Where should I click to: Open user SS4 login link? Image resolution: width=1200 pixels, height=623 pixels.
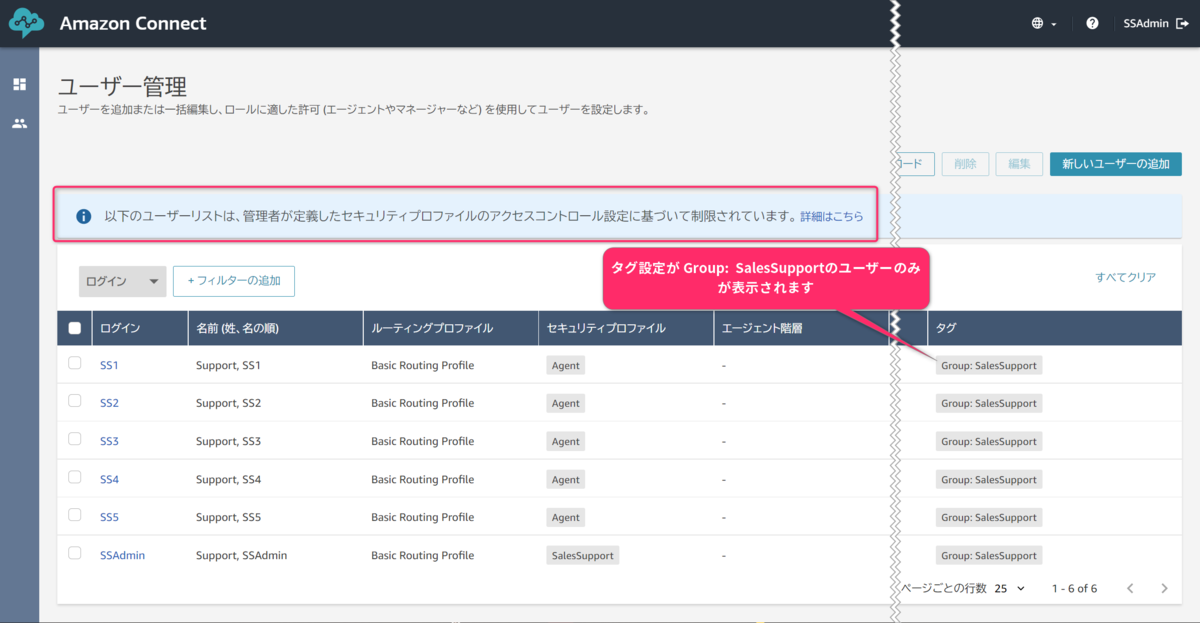pos(109,479)
